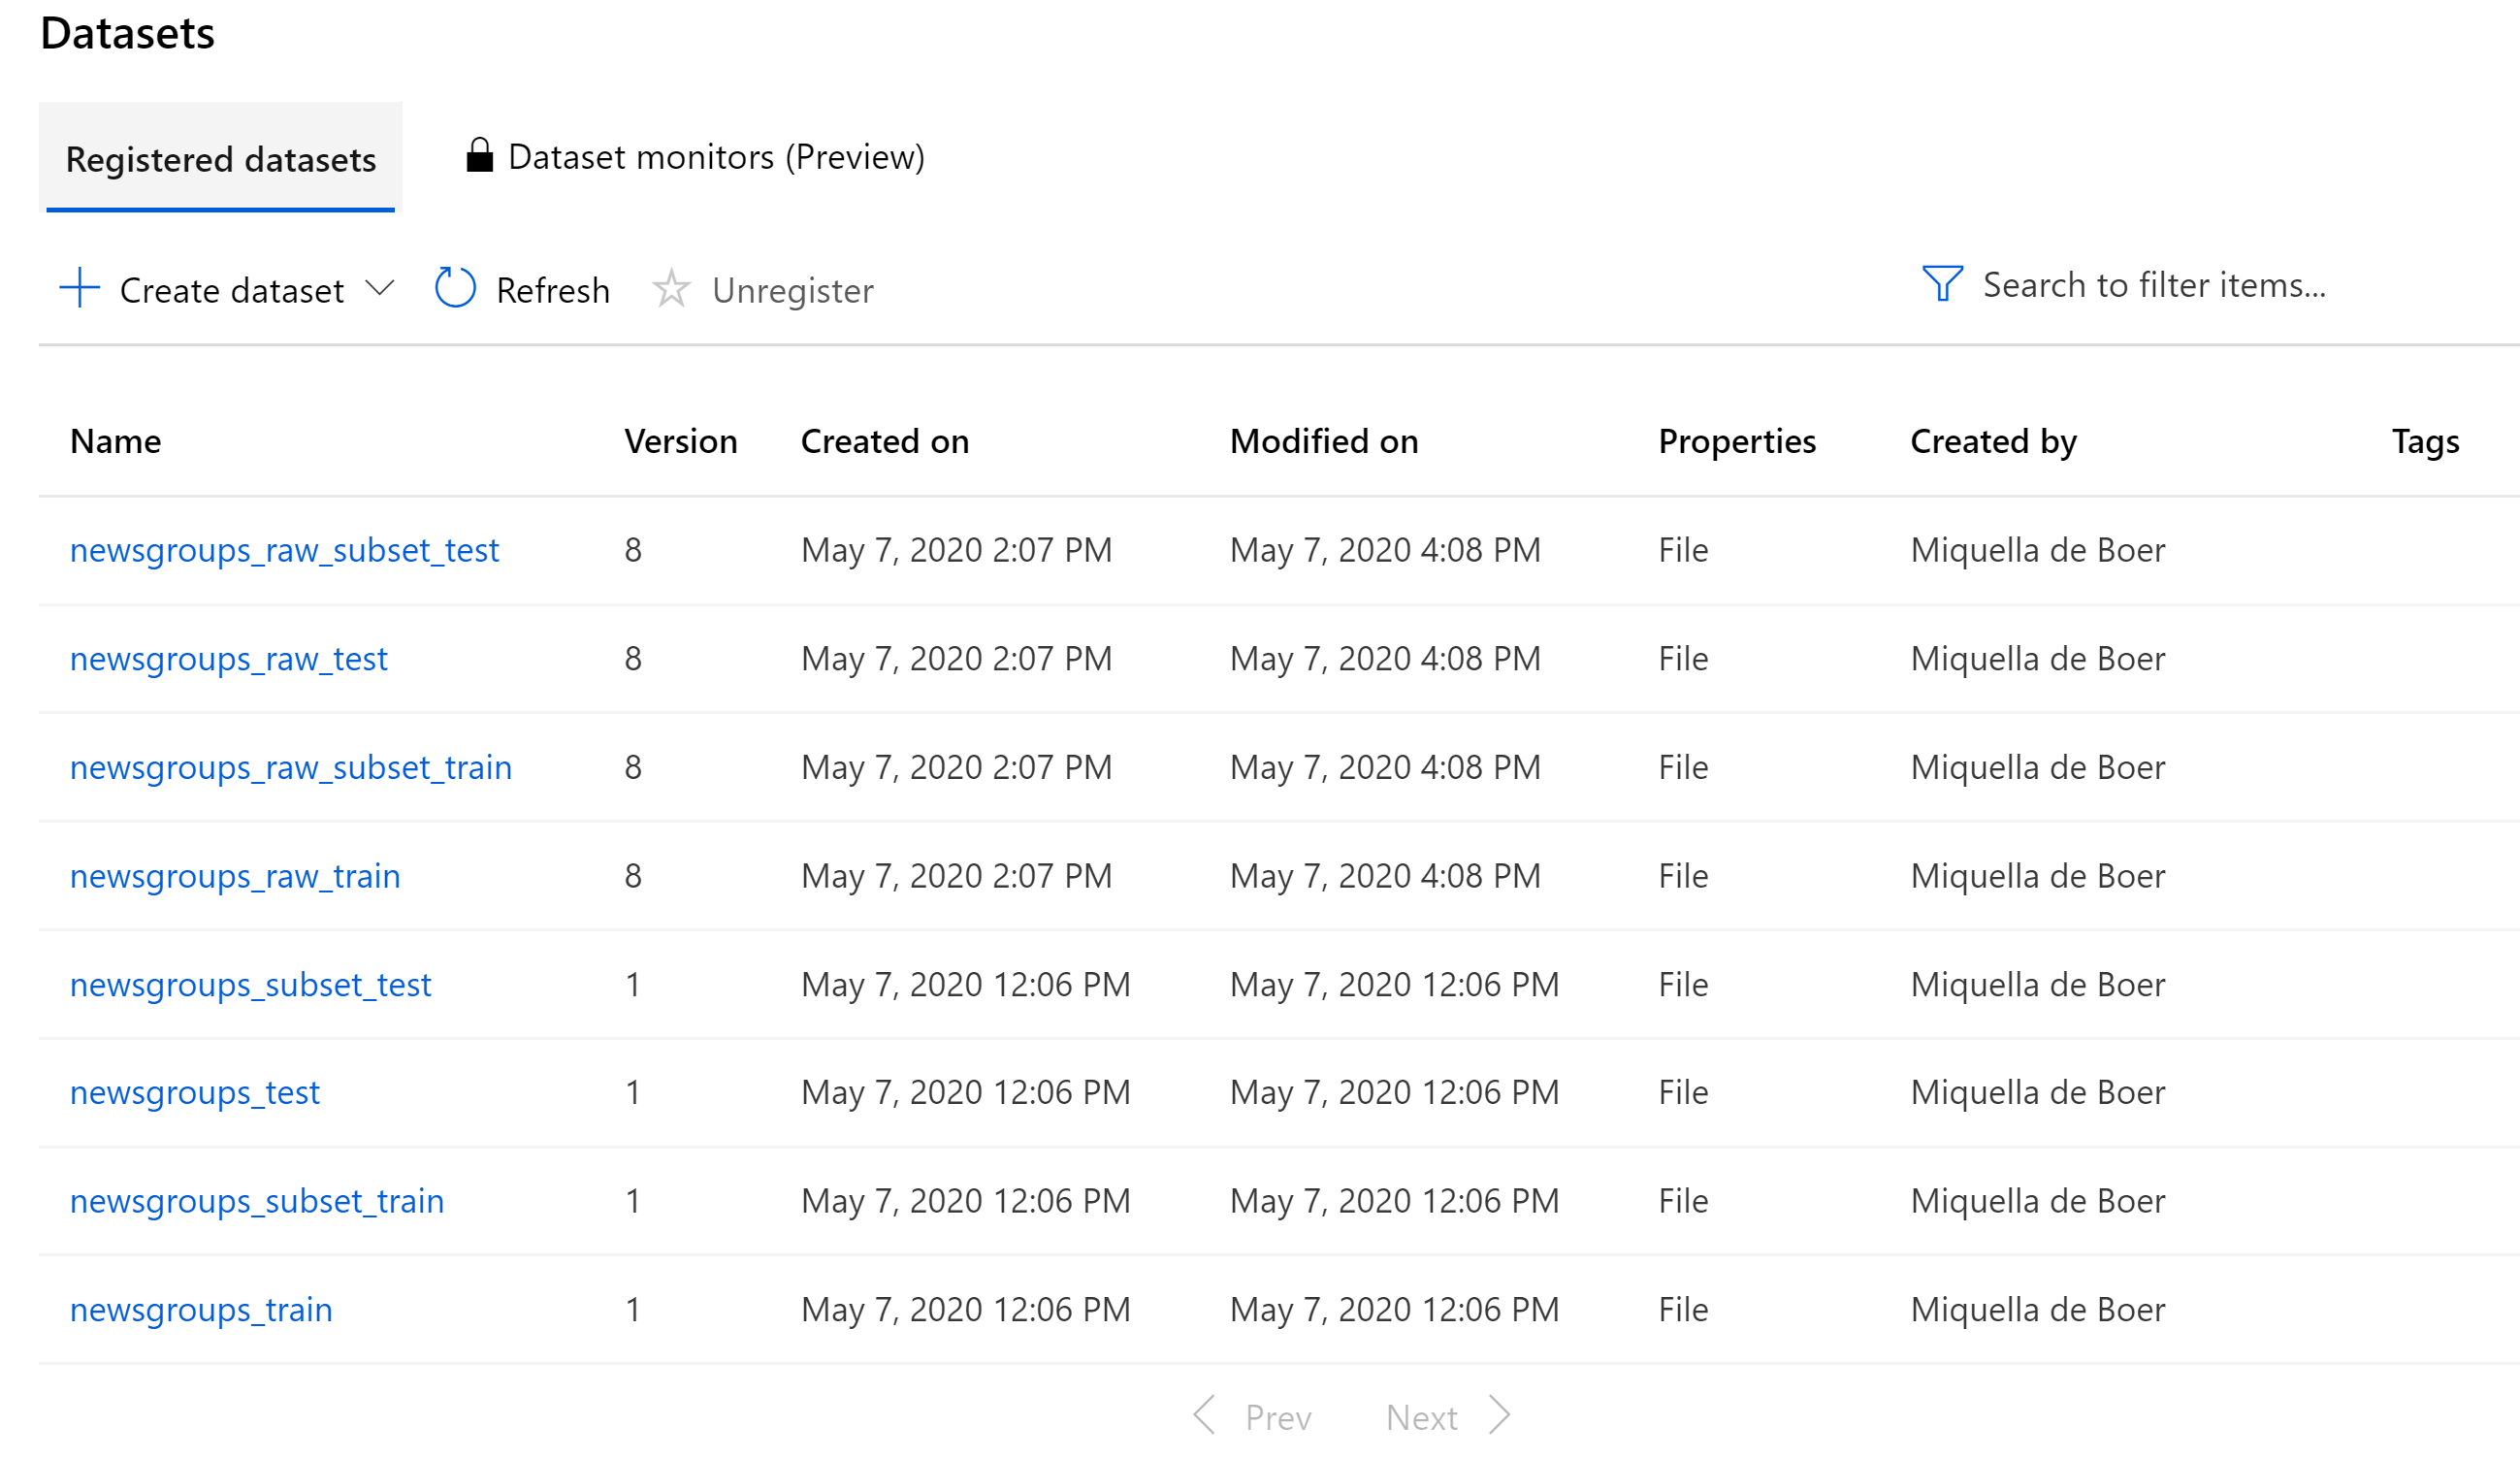The width and height of the screenshot is (2520, 1459).
Task: Click the circular Refresh icon
Action: (455, 288)
